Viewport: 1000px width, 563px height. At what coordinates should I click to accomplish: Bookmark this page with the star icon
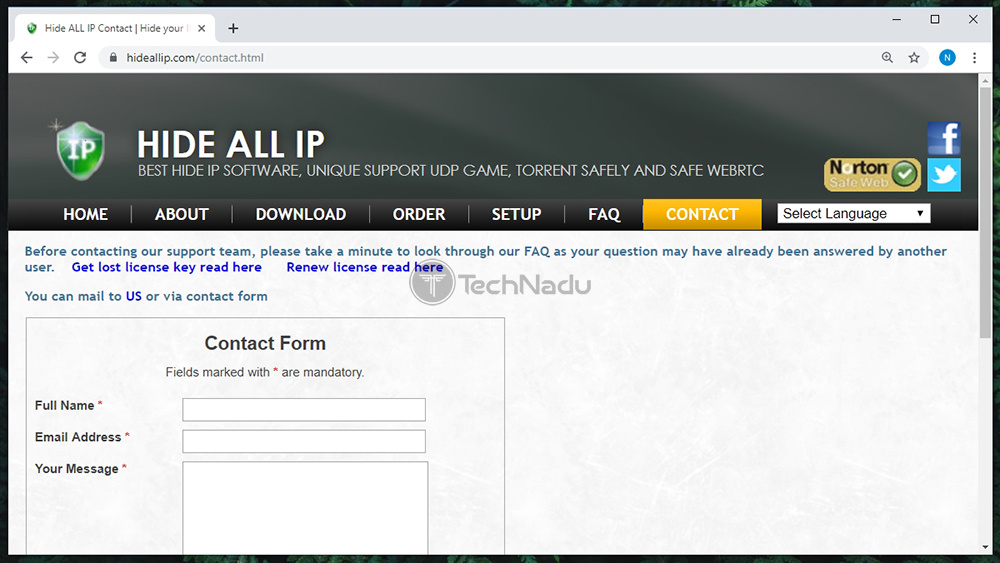914,57
